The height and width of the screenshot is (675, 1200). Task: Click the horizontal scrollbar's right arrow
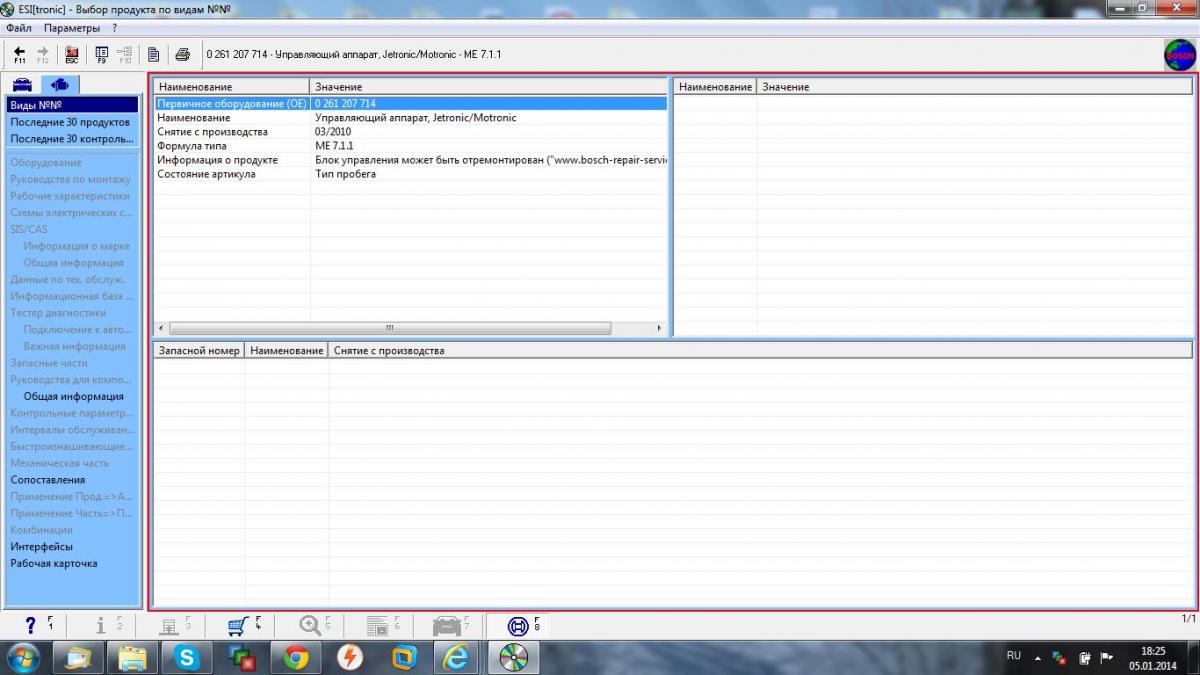click(659, 328)
